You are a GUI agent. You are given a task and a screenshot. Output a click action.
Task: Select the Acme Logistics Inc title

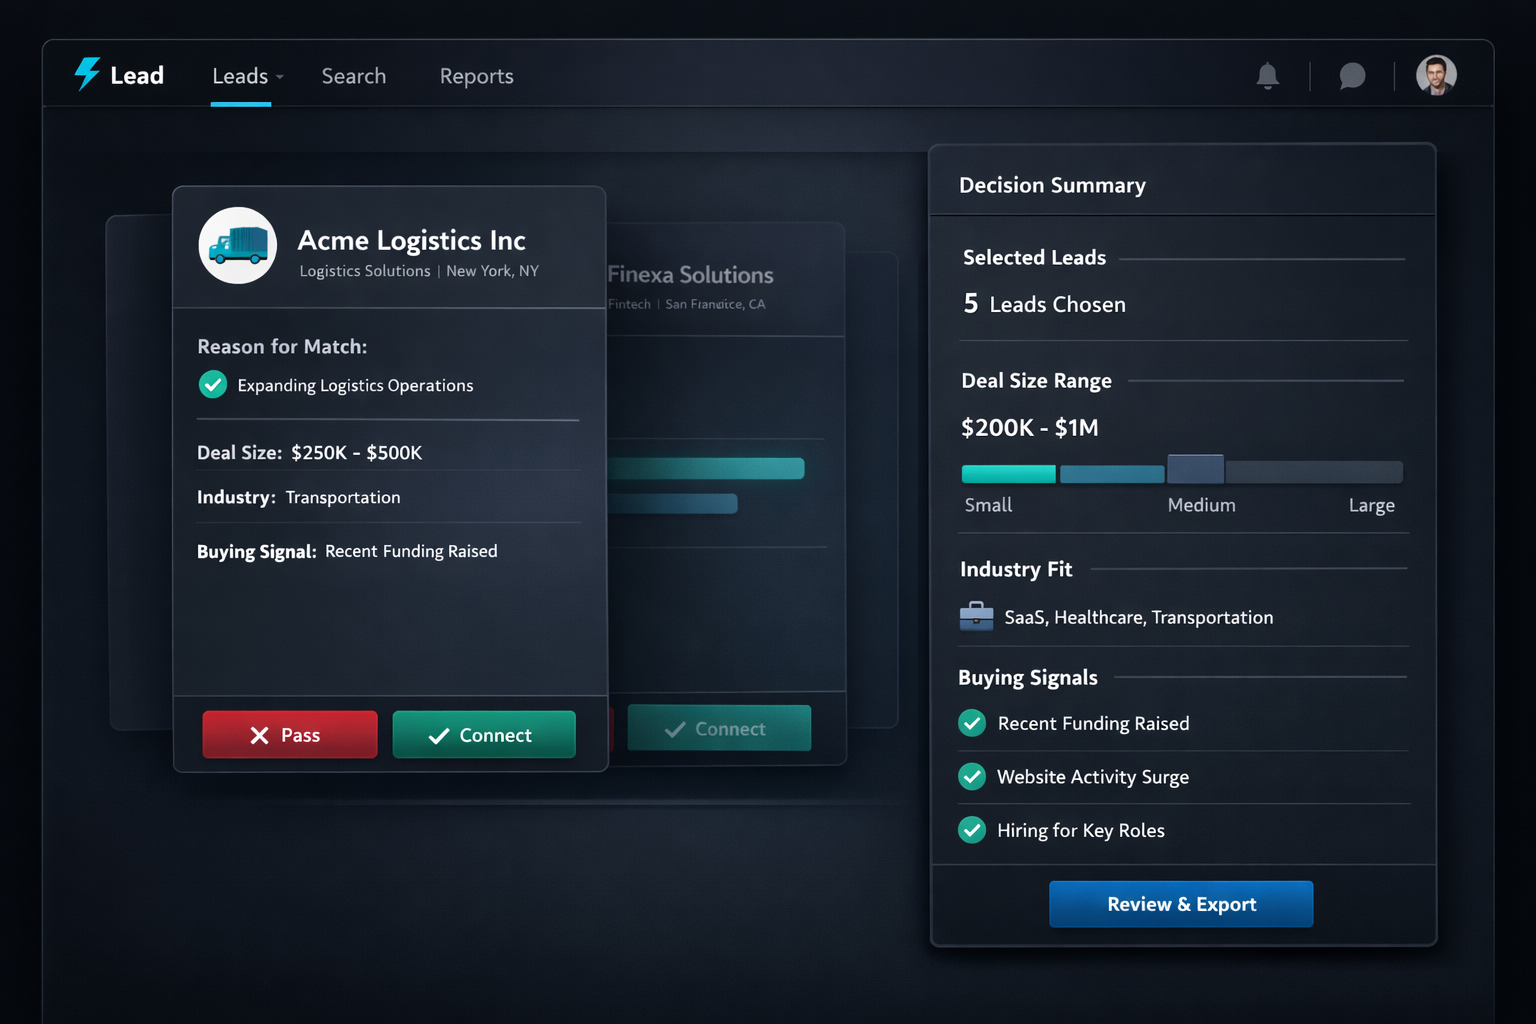[412, 240]
